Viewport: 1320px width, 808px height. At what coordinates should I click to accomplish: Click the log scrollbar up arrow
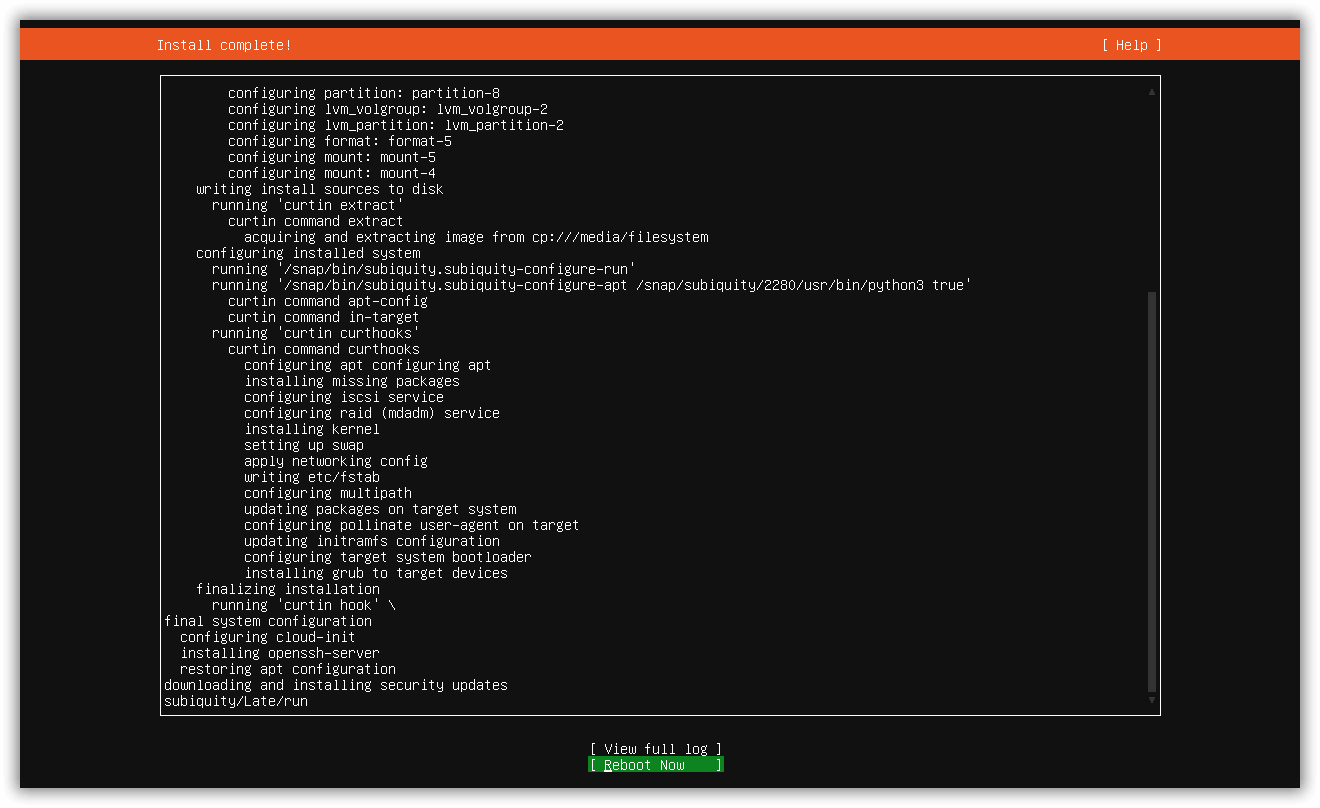(1152, 92)
